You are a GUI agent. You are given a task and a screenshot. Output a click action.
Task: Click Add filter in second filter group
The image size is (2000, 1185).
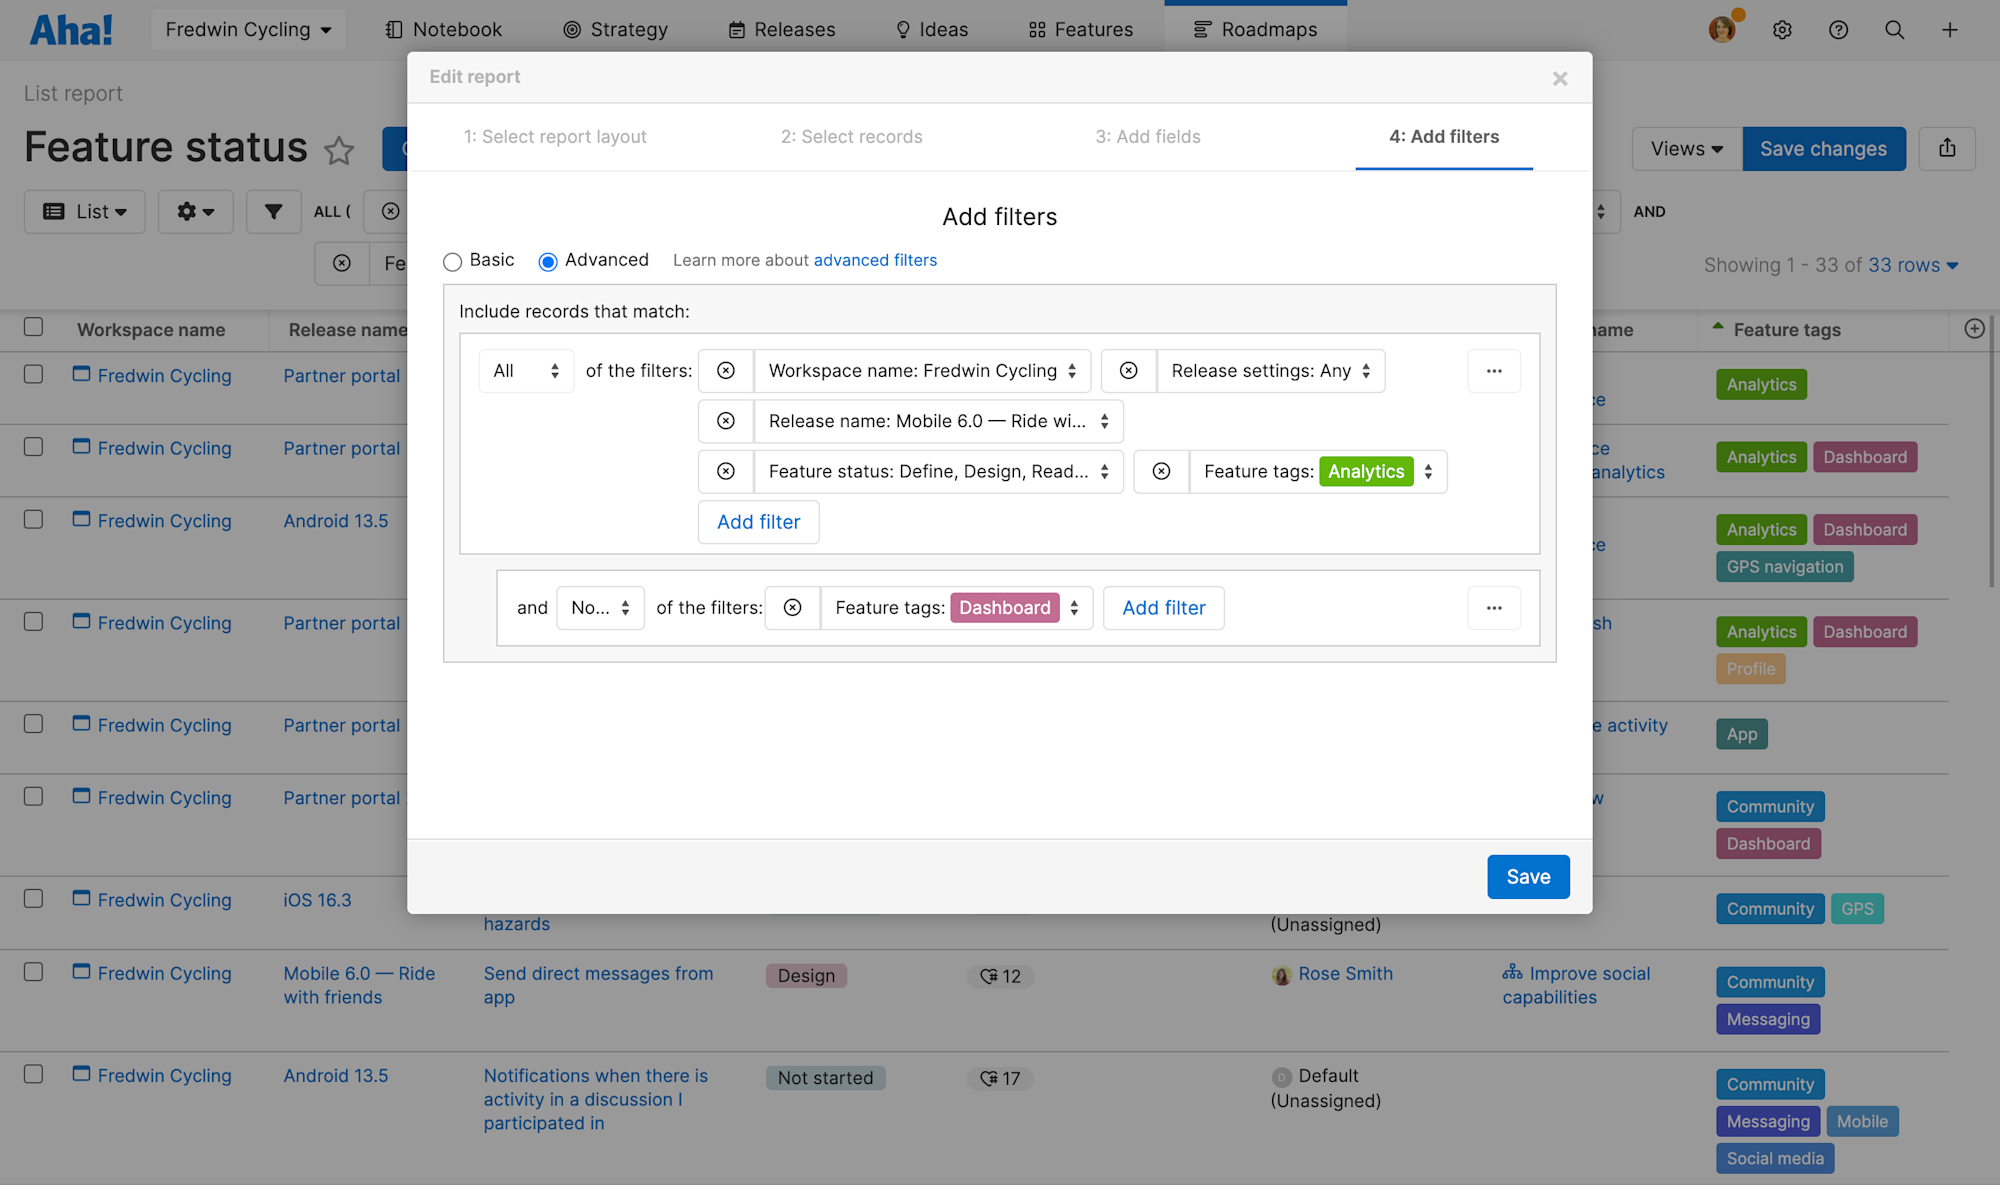1163,608
